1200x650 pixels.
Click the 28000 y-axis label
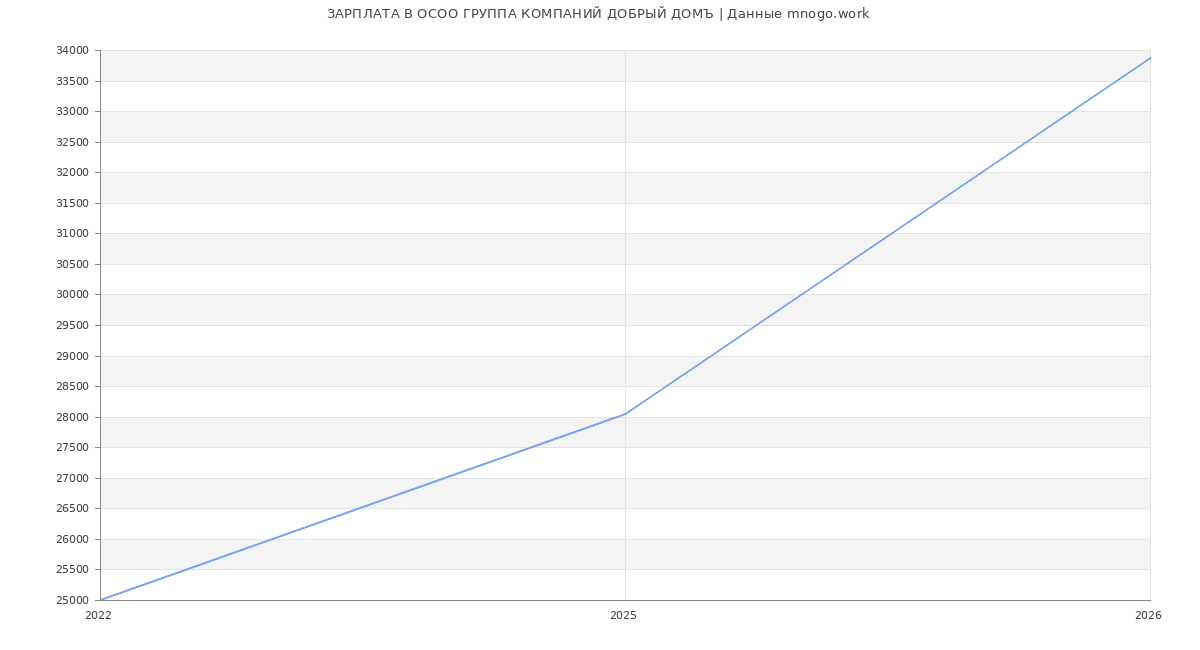pyautogui.click(x=72, y=417)
